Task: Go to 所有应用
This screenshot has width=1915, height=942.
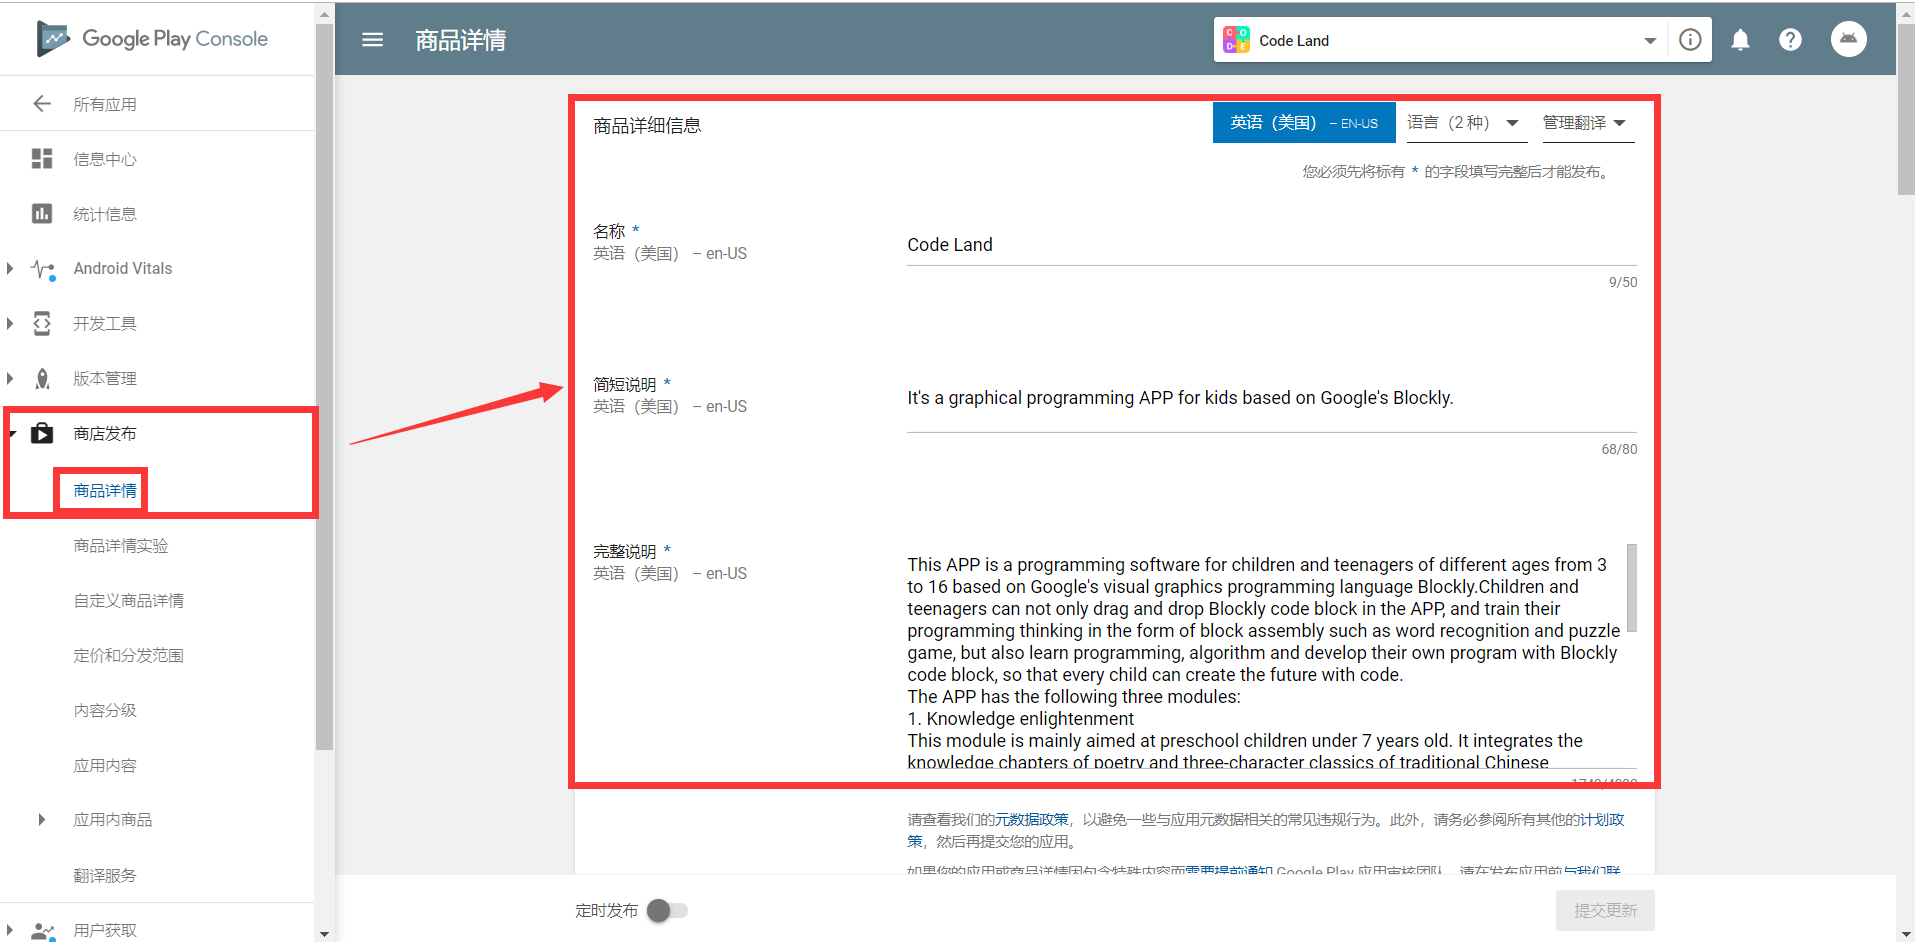Action: tap(105, 104)
